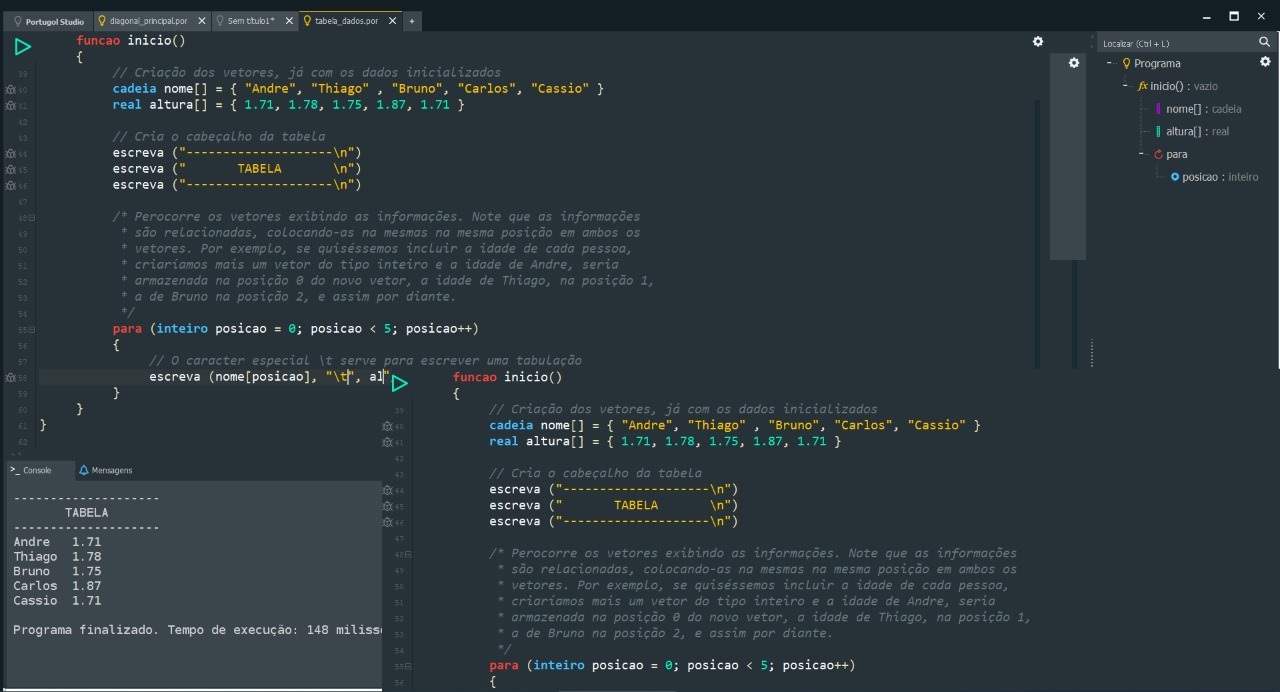This screenshot has width=1280, height=692.
Task: Click the Run program play button
Action: tap(22, 45)
